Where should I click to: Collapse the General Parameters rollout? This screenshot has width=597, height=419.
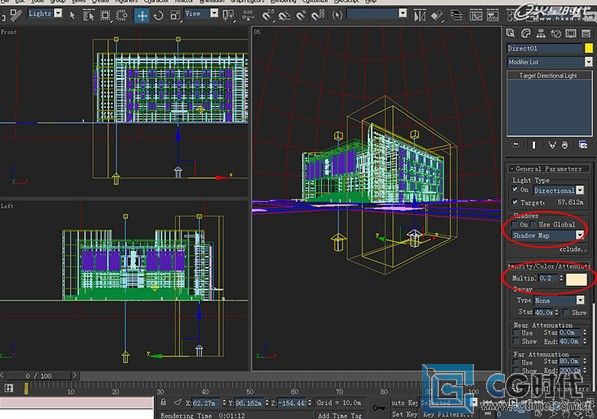(548, 168)
